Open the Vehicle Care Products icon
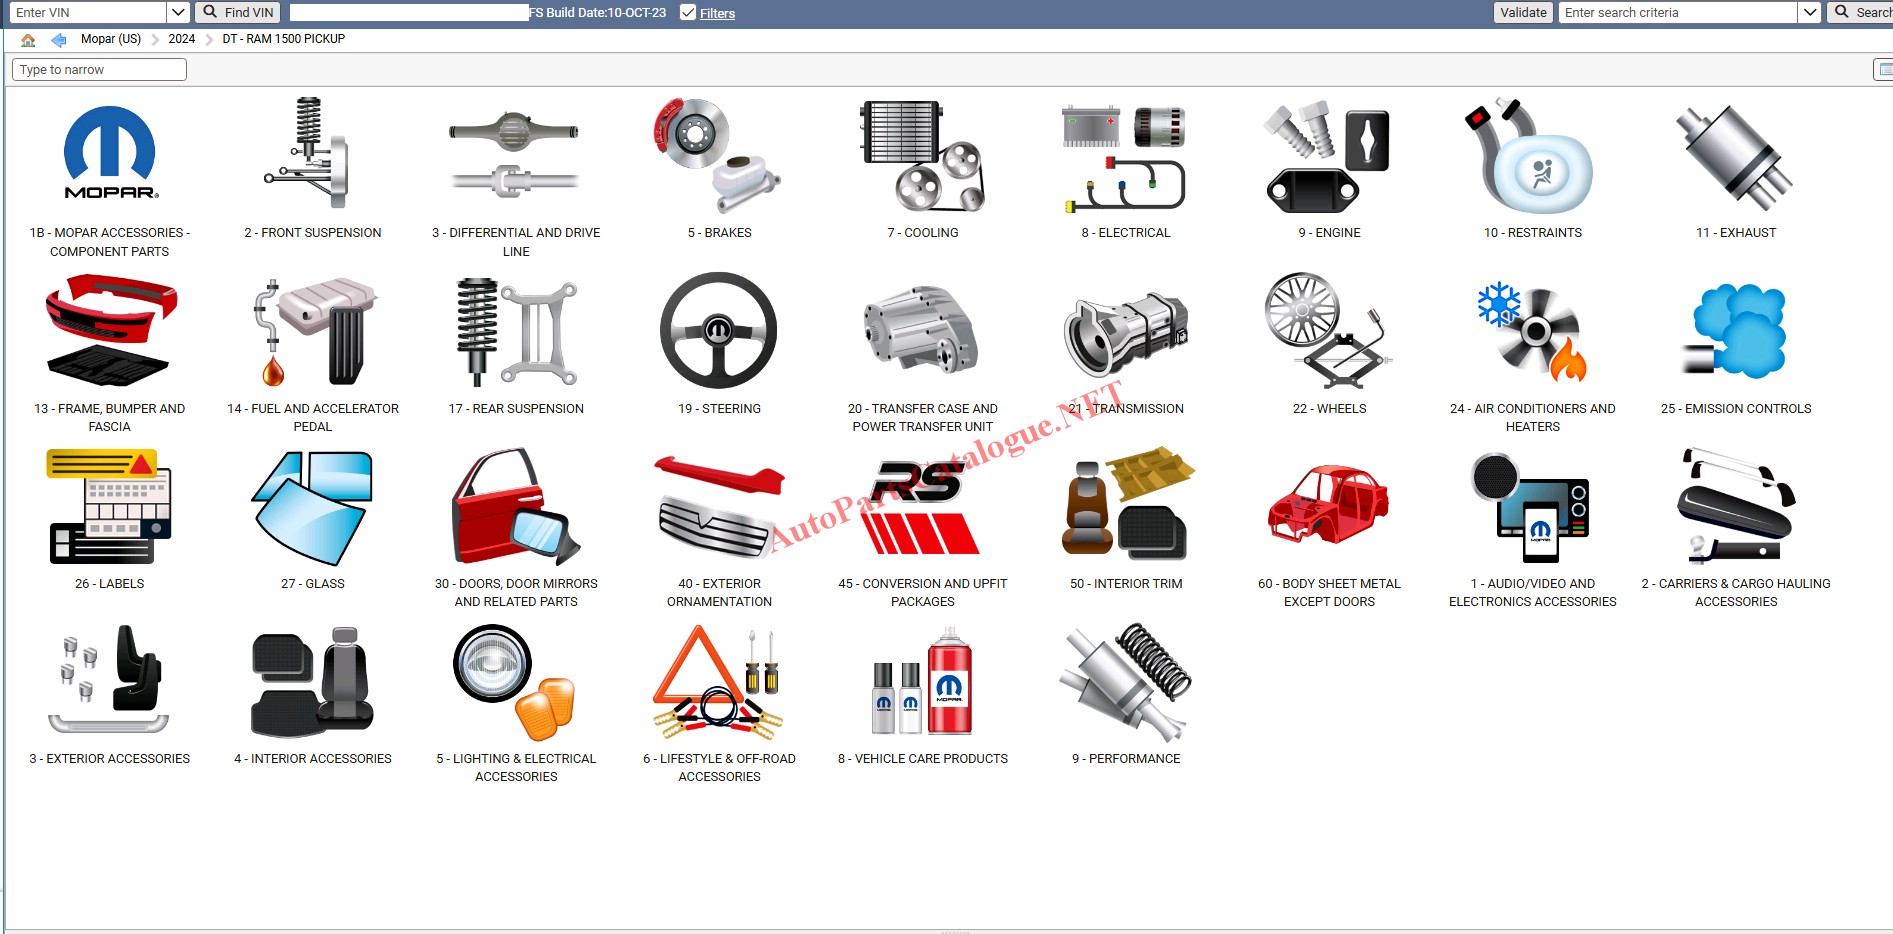Image resolution: width=1893 pixels, height=934 pixels. (921, 682)
